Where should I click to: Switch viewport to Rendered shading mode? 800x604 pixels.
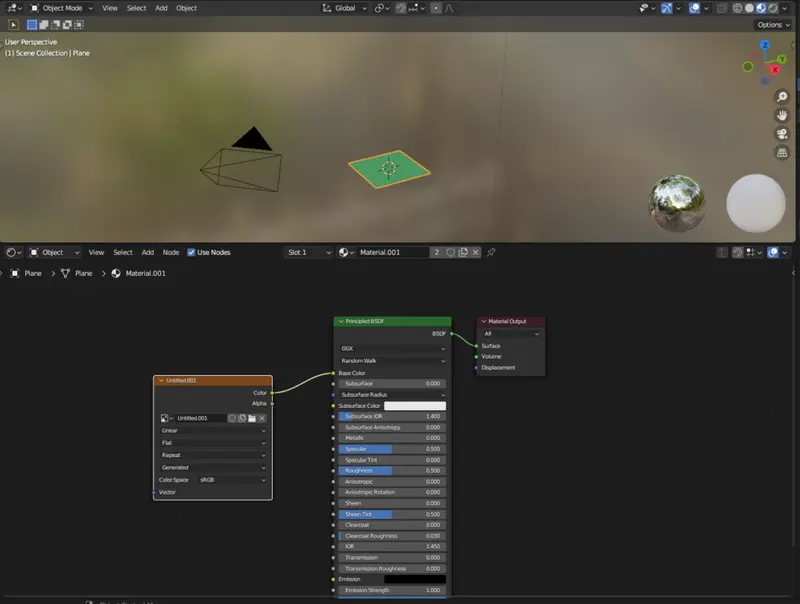click(x=773, y=8)
